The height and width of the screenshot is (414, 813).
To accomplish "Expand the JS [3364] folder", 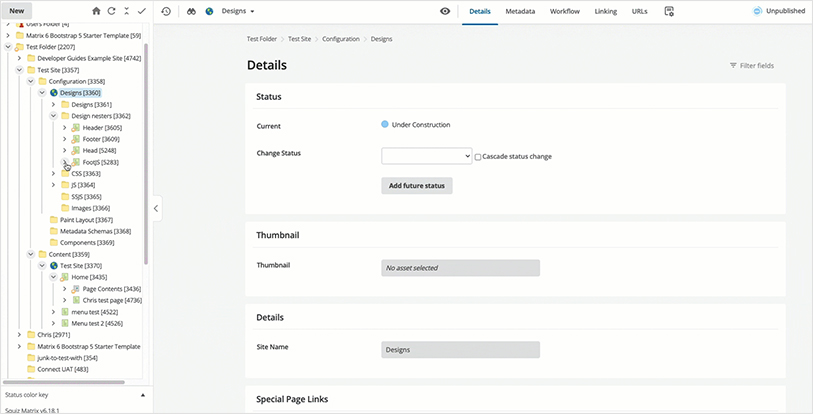I will [x=53, y=185].
